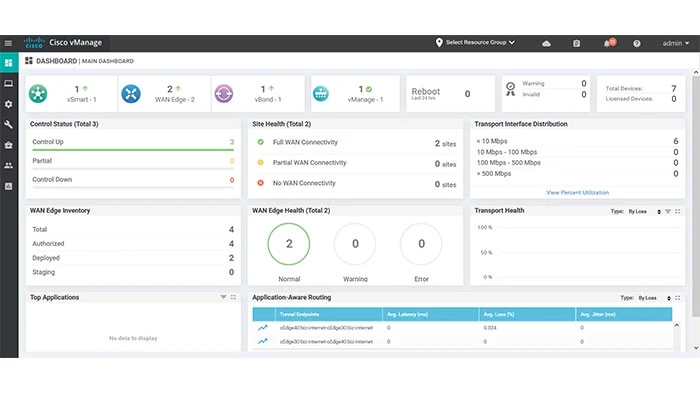Open Configuration gear in sidebar
The width and height of the screenshot is (700, 394).
(x=8, y=104)
